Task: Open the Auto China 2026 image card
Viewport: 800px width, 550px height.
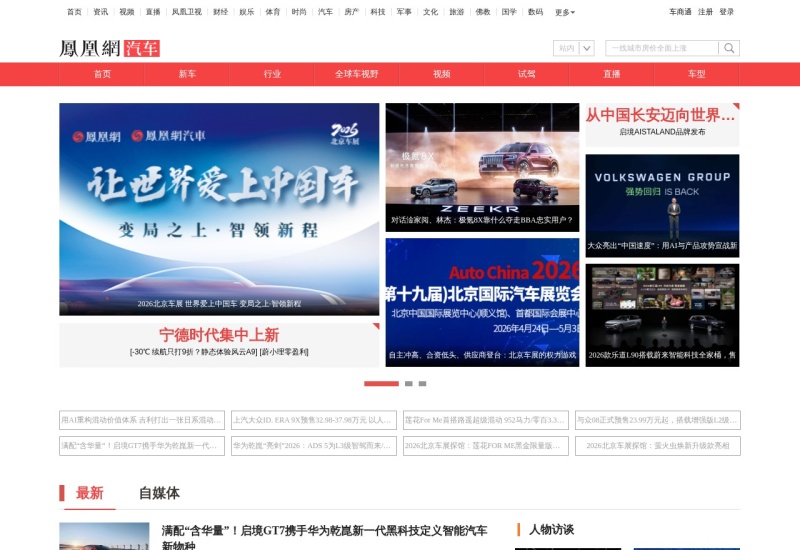Action: 482,302
